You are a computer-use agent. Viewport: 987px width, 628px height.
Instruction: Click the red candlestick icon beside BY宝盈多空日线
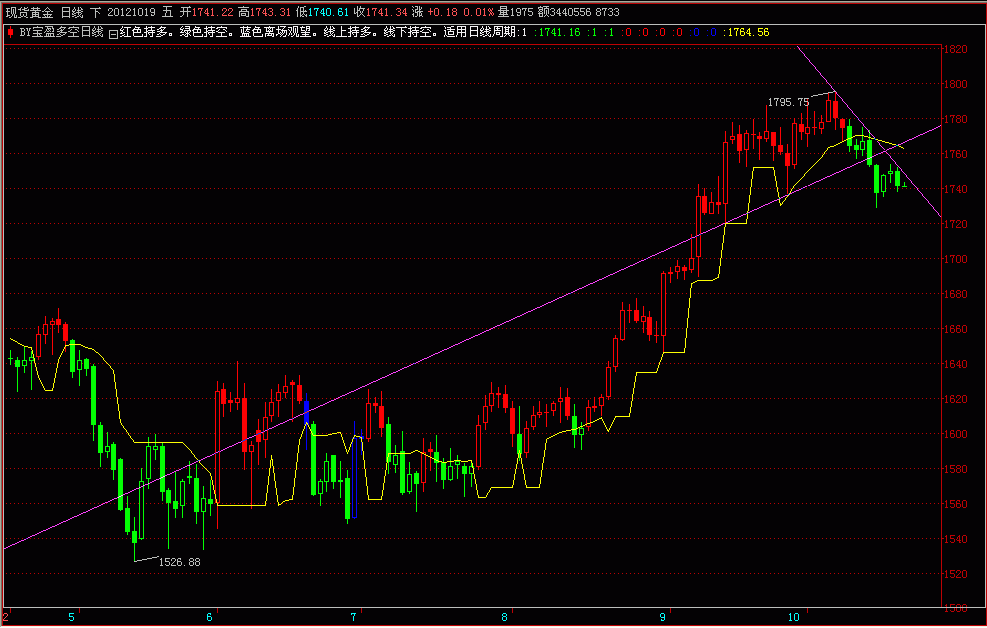pos(10,32)
